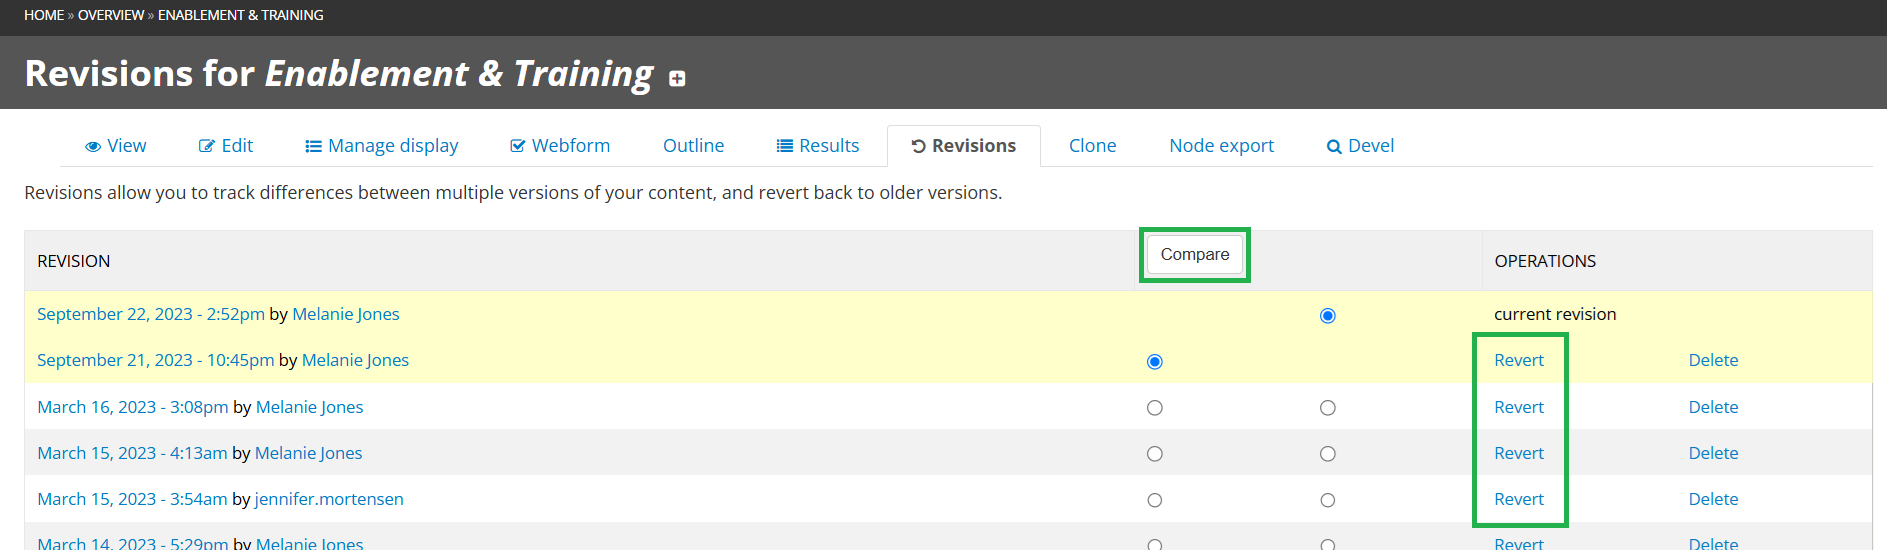Viewport: 1887px width, 550px height.
Task: Go to the Outline tab
Action: coord(693,146)
